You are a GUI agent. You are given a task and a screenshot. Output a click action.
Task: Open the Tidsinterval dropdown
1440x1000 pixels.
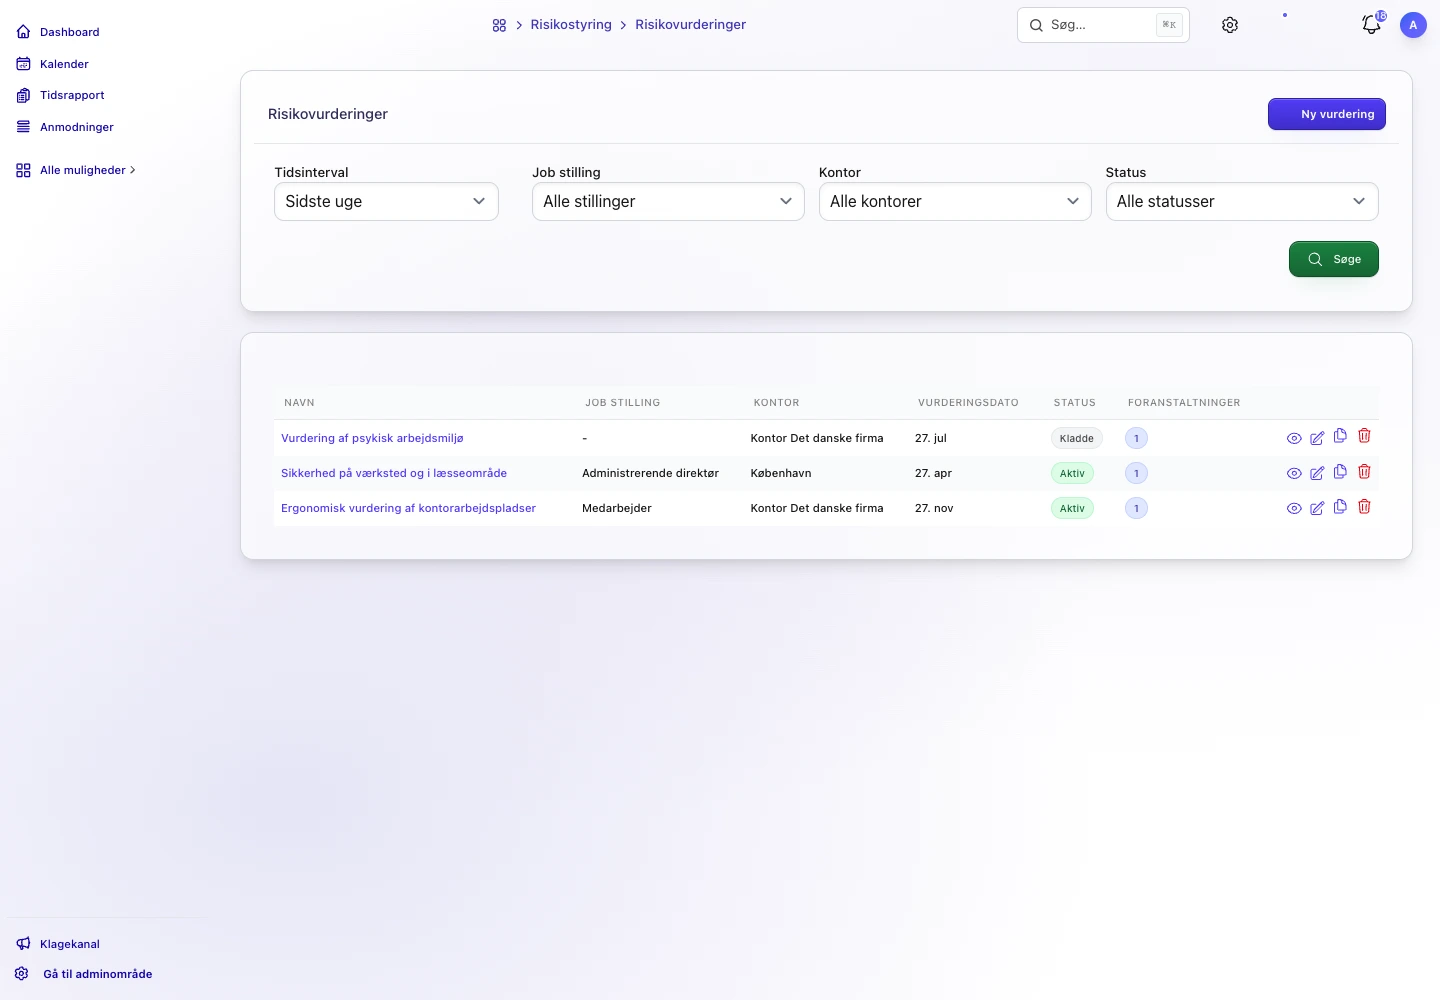point(386,201)
